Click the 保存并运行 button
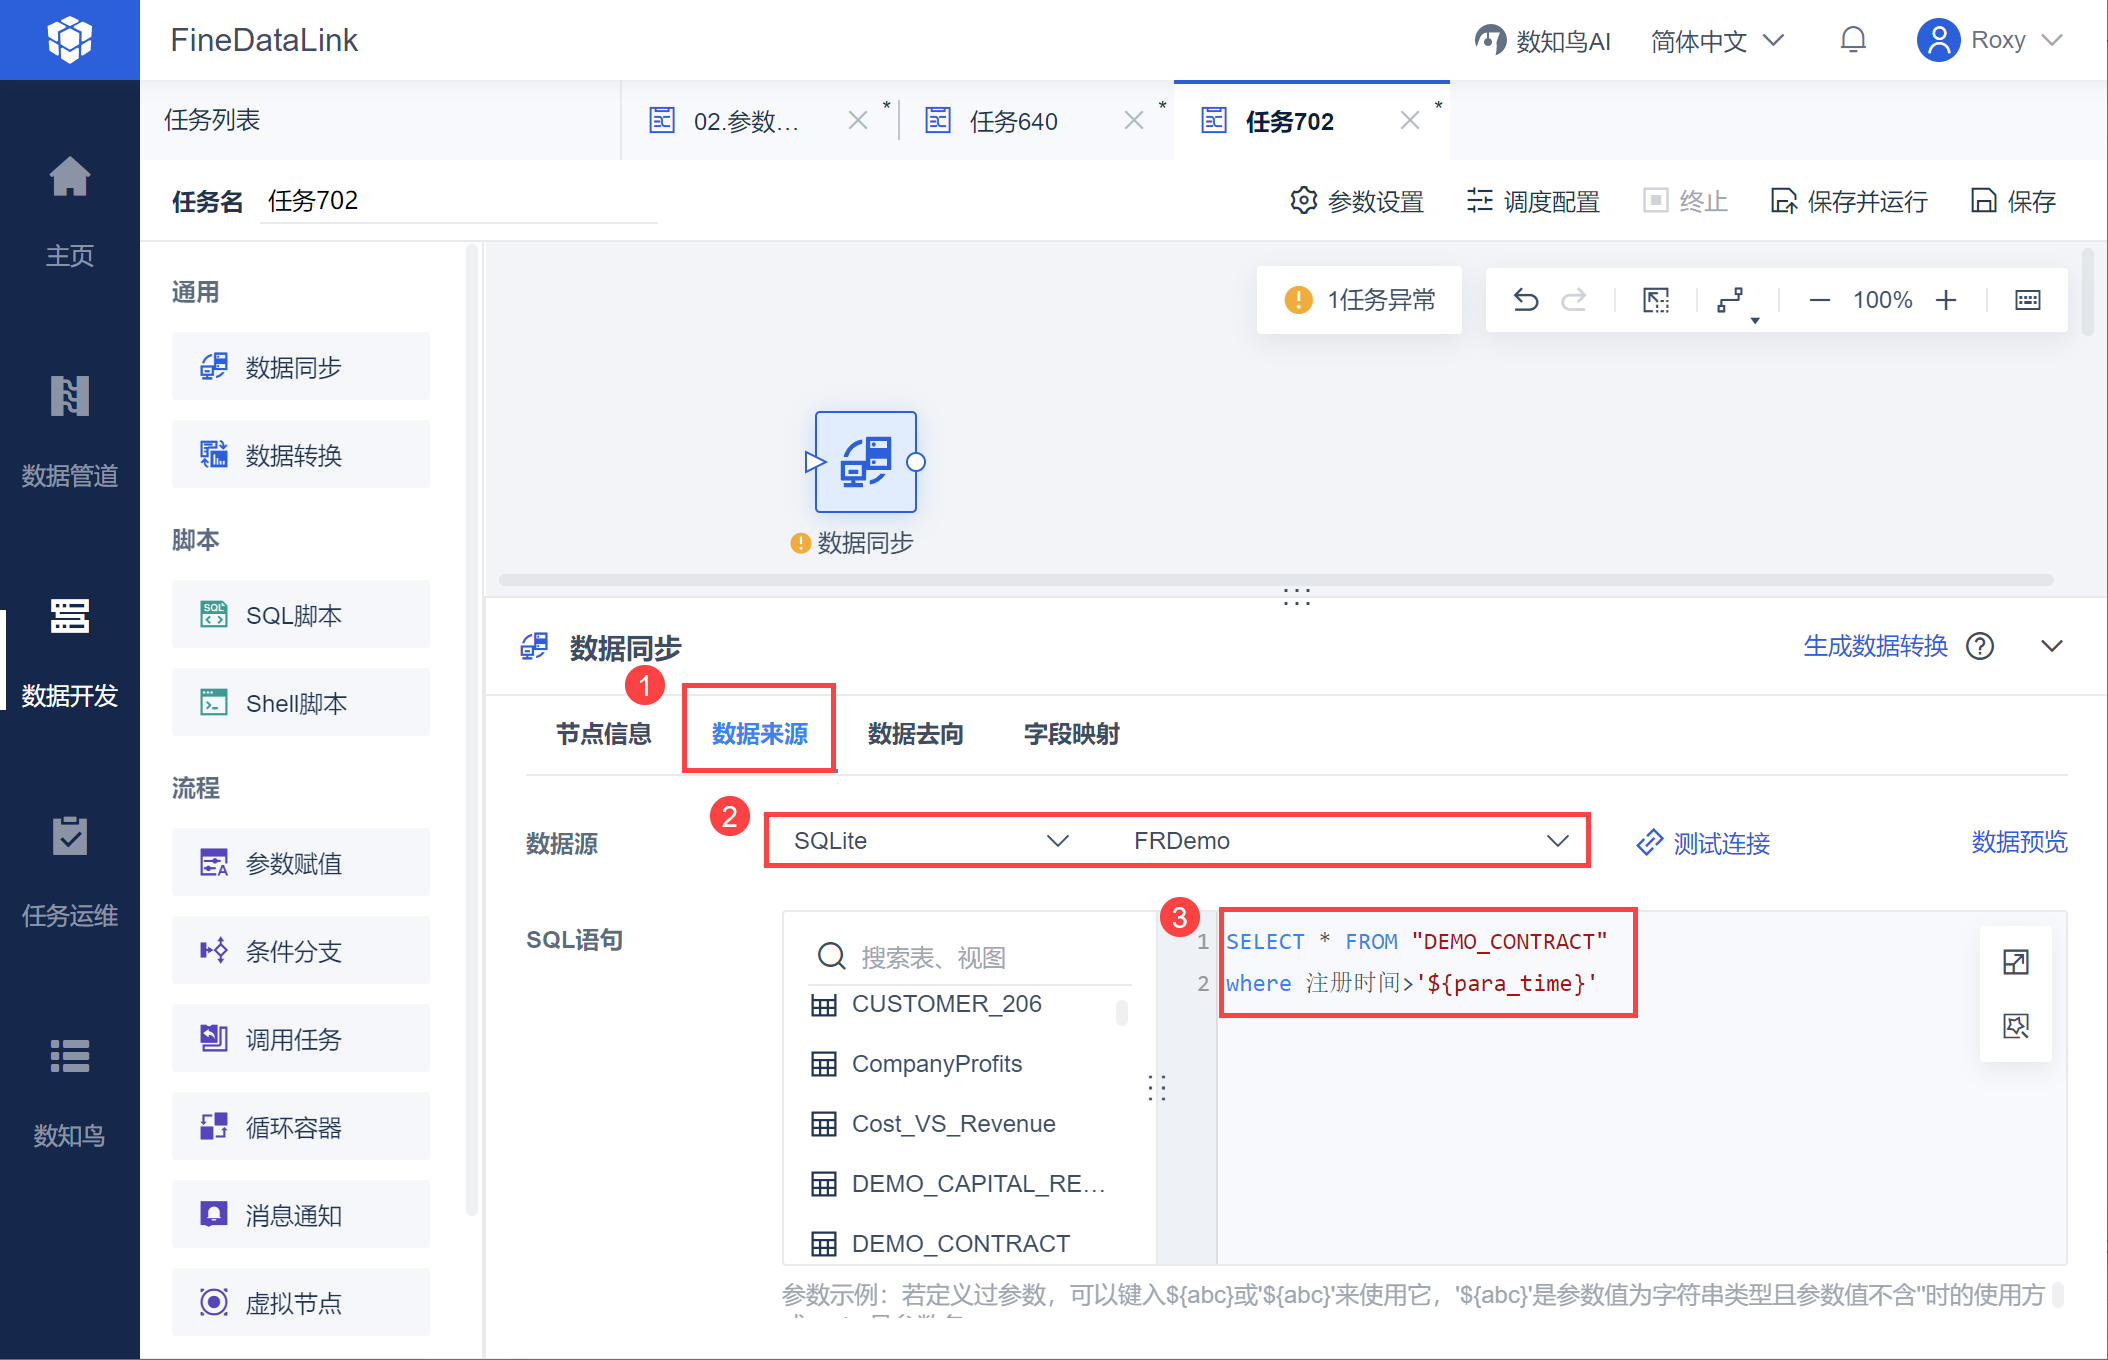2108x1360 pixels. point(1850,201)
